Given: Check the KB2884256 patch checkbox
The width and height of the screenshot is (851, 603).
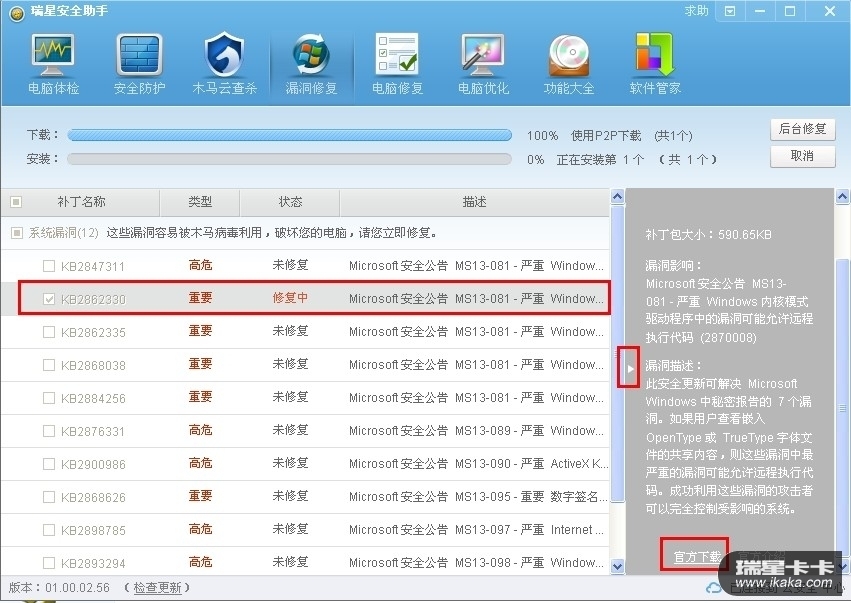Looking at the screenshot, I should [x=49, y=398].
